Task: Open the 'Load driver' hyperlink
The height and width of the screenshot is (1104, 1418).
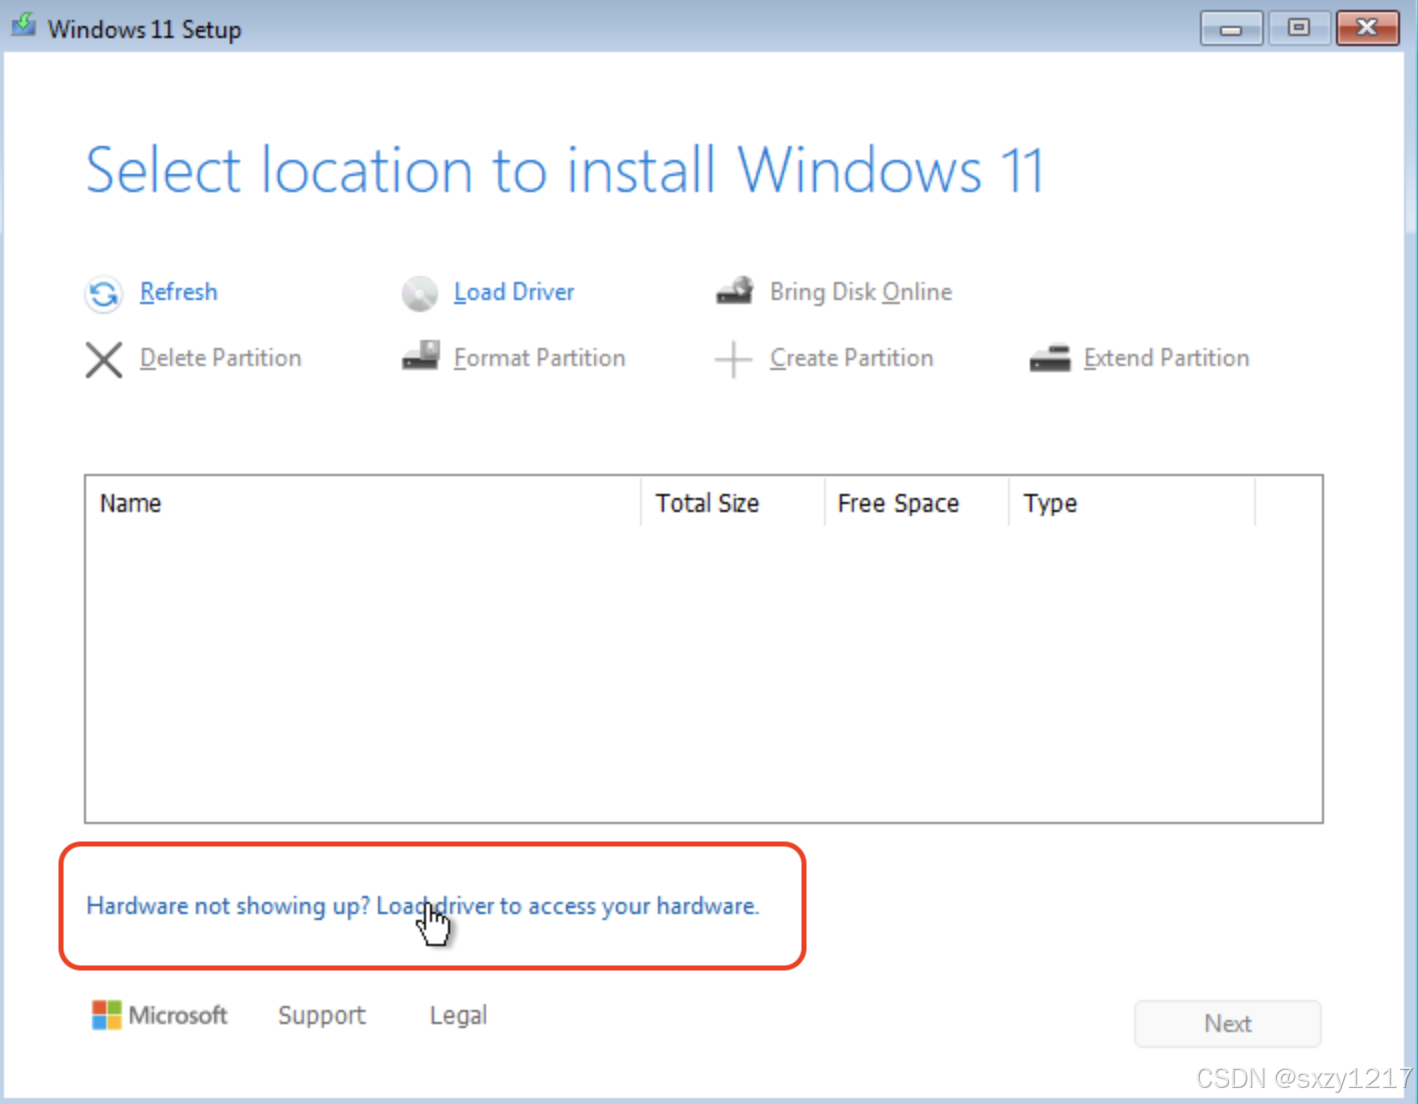Action: point(434,906)
